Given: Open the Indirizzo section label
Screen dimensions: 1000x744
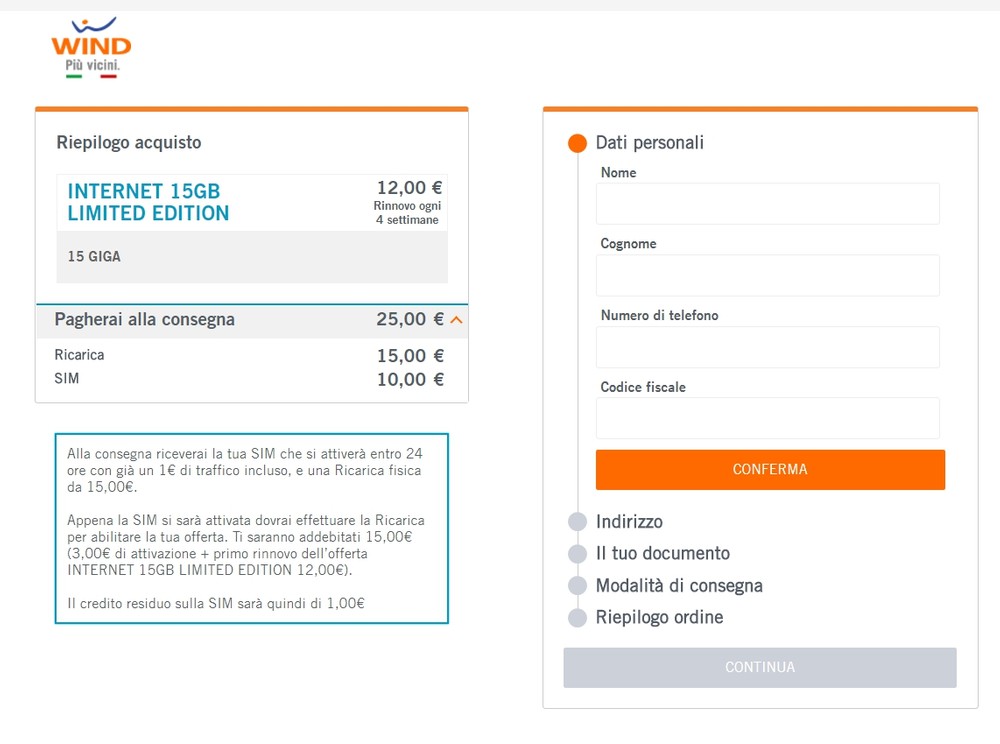Looking at the screenshot, I should pos(629,522).
